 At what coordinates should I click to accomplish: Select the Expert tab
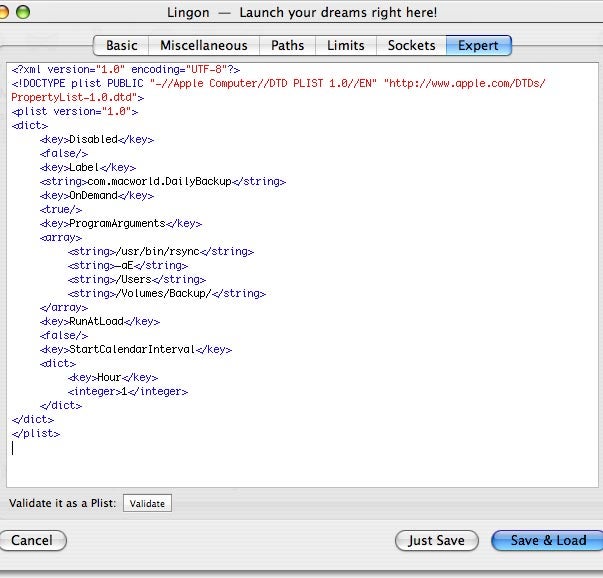pyautogui.click(x=478, y=45)
